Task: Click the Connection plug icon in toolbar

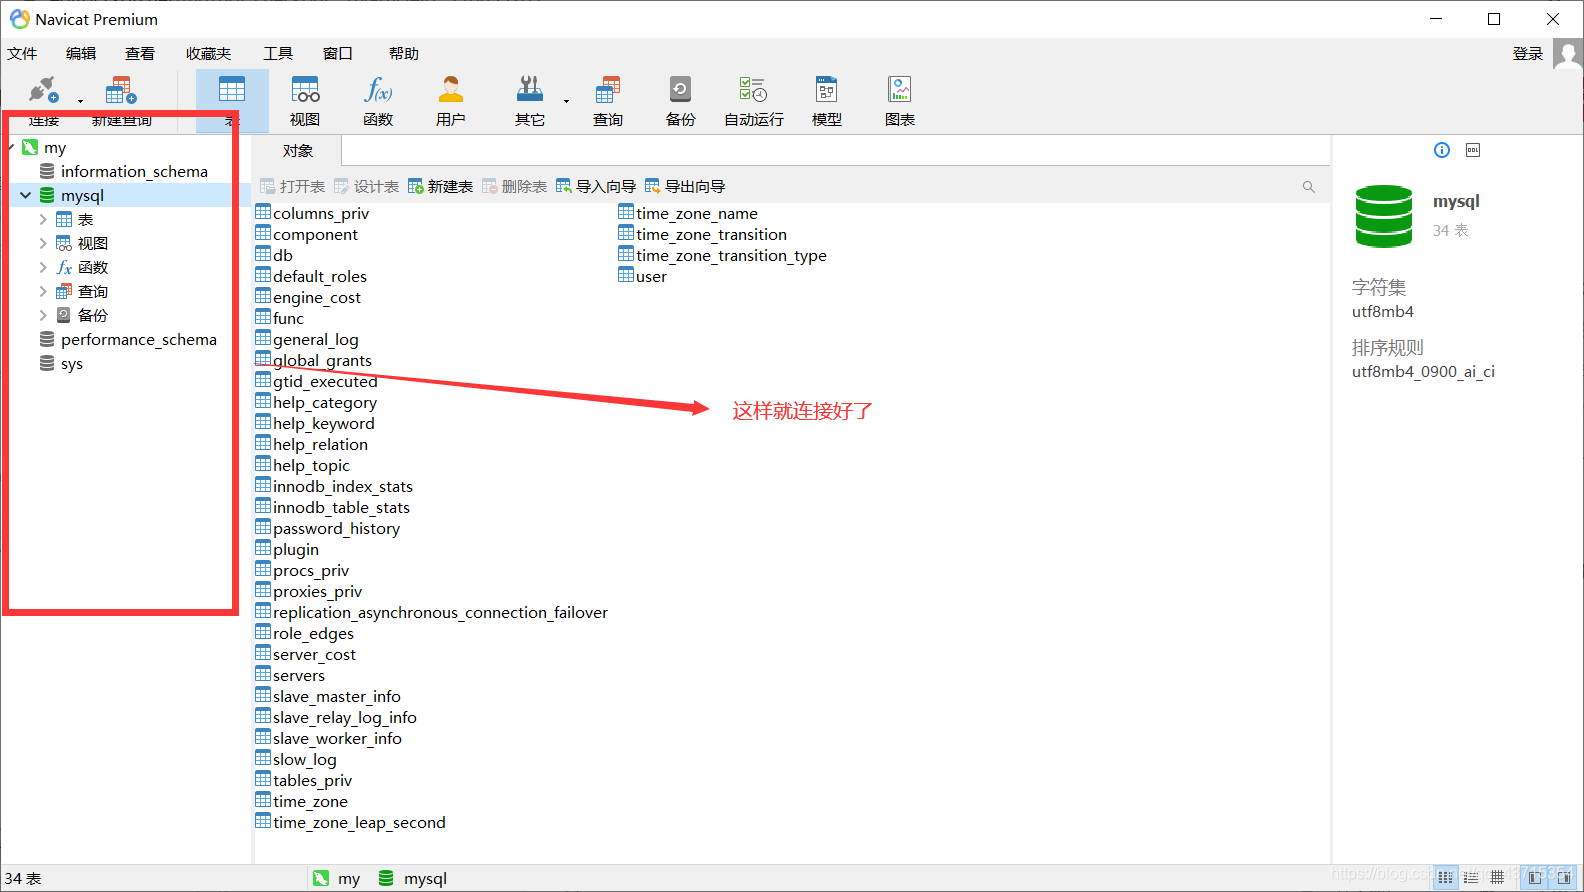Action: coord(43,90)
